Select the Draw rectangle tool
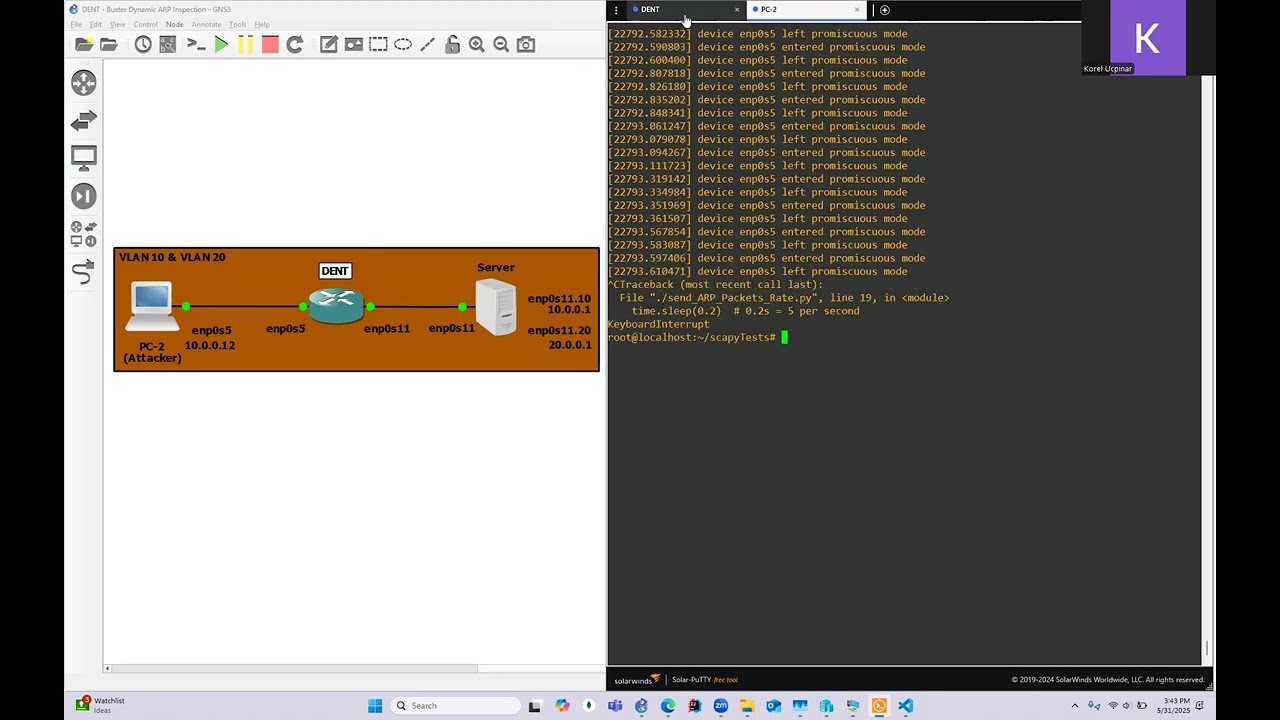1280x720 pixels. (378, 44)
